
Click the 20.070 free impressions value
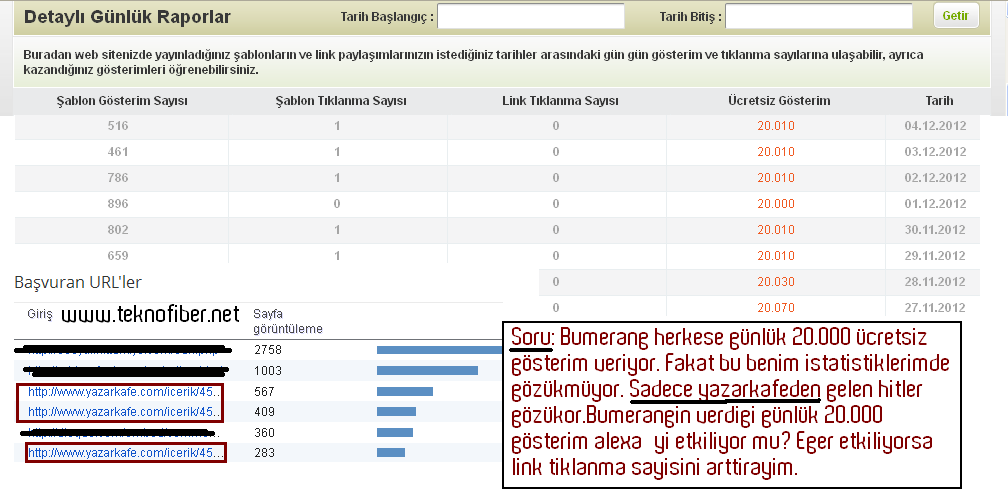coord(776,307)
